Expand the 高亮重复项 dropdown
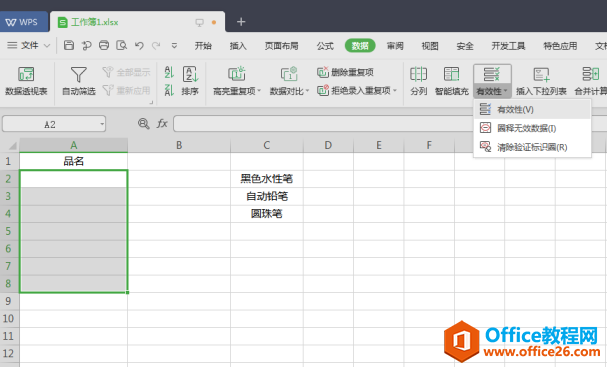The image size is (607, 369). pyautogui.click(x=259, y=91)
